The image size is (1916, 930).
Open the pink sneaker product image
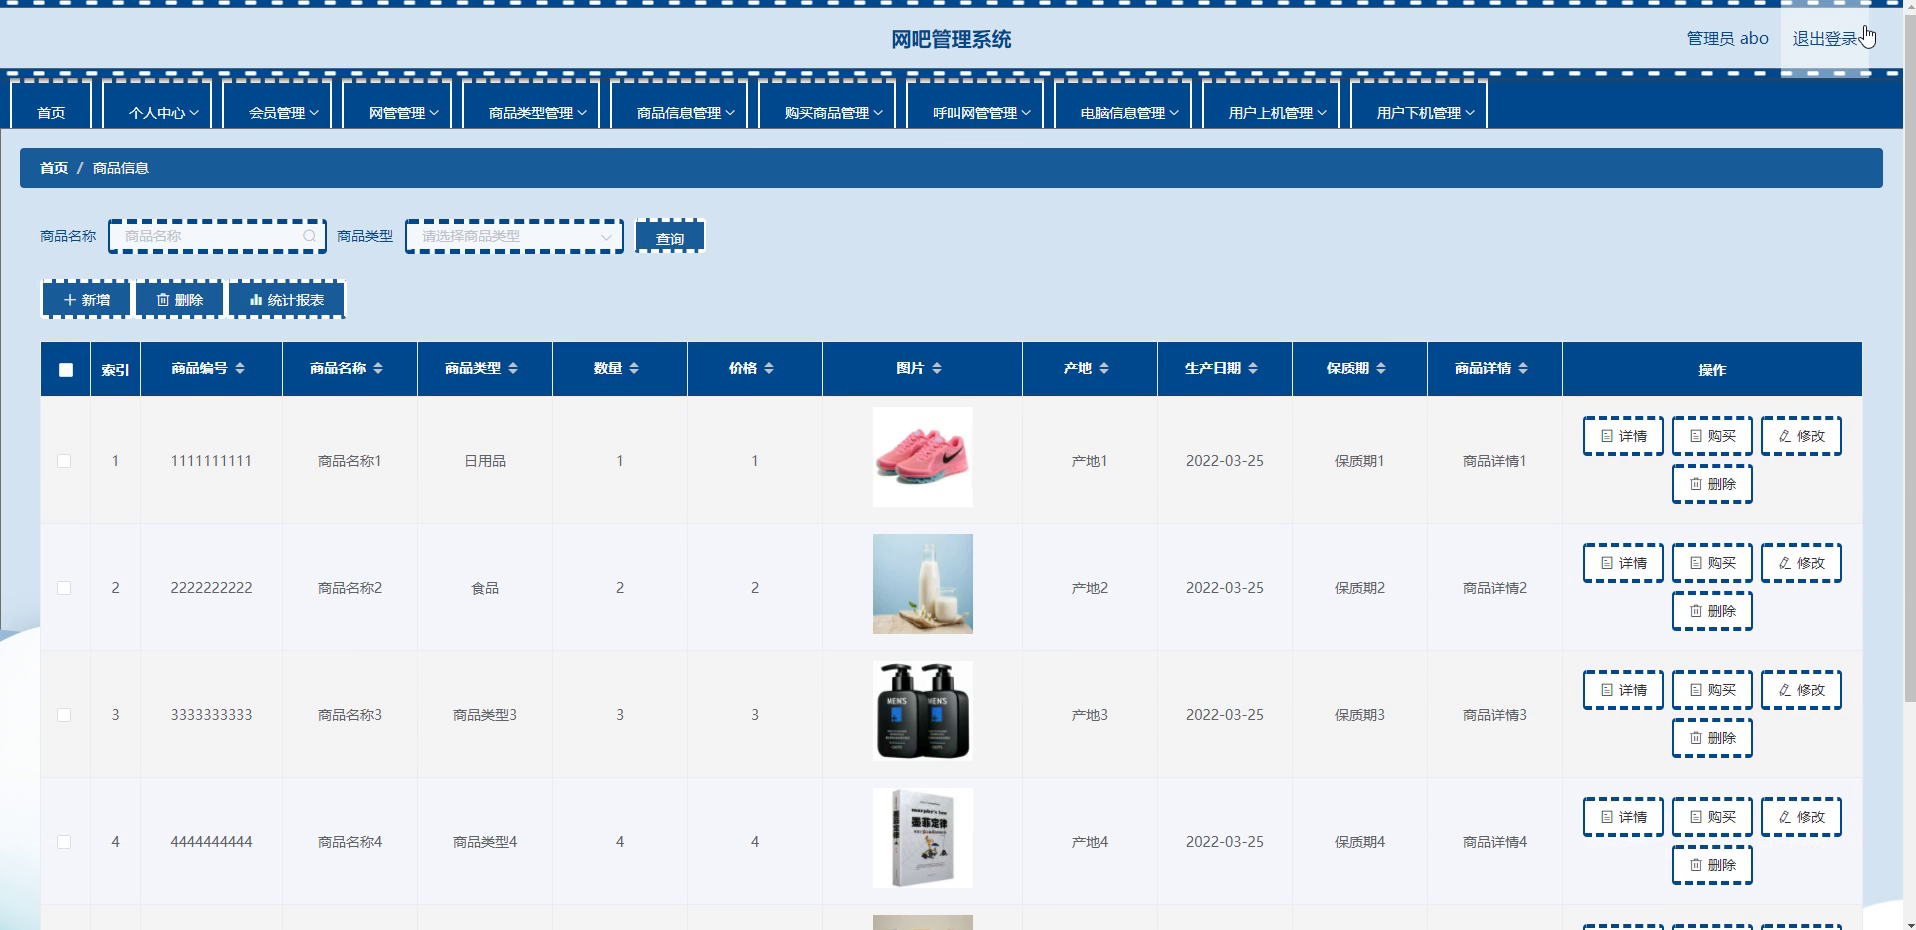tap(922, 457)
